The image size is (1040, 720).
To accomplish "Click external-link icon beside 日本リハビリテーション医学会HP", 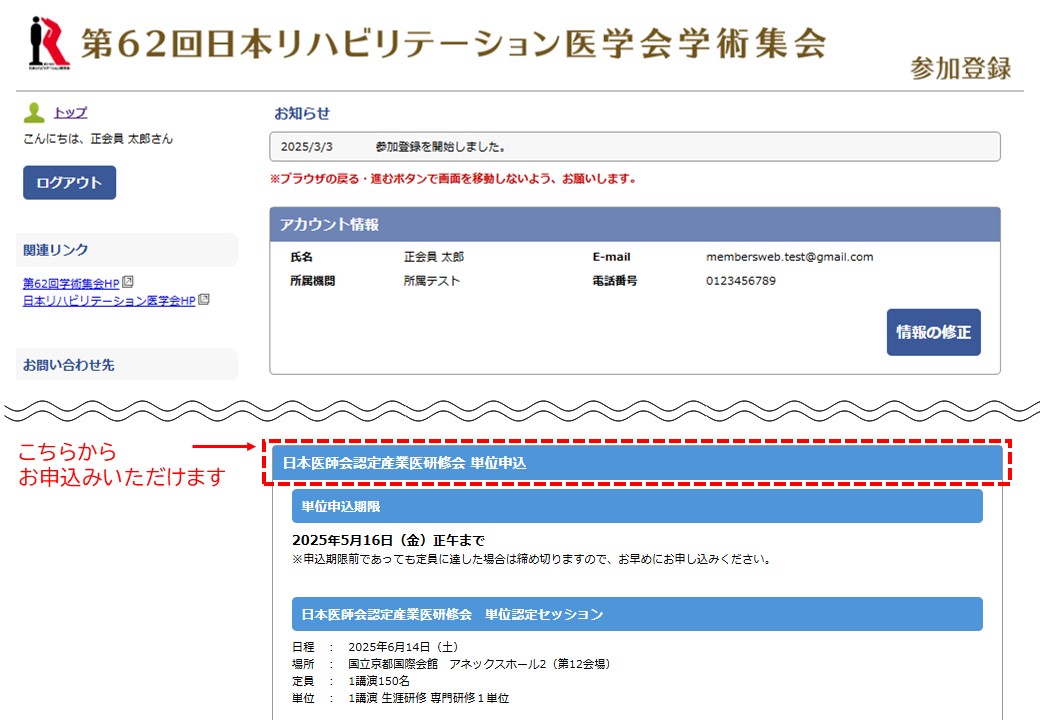I will coord(204,299).
